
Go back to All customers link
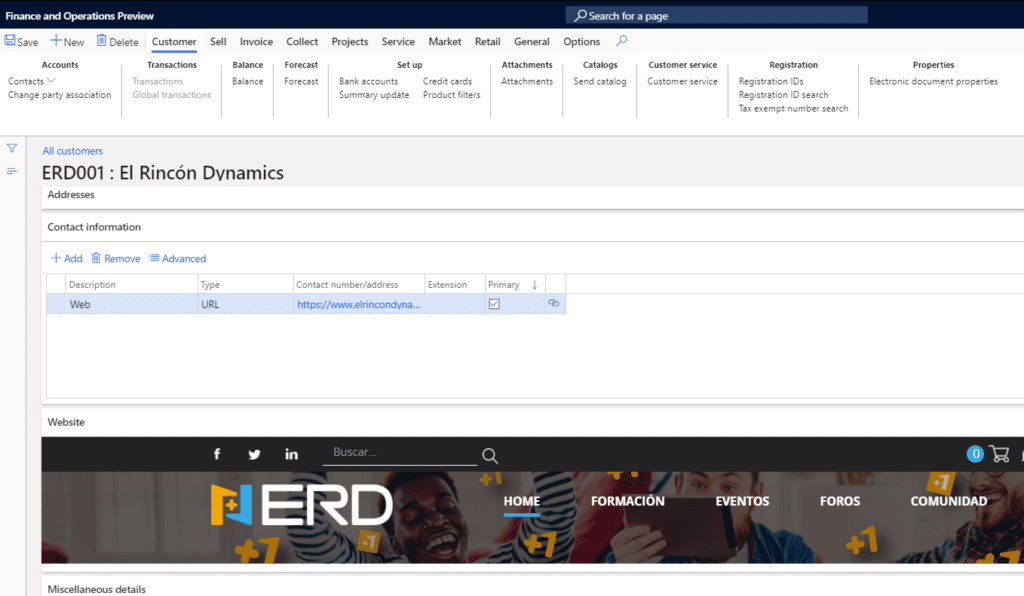[x=72, y=151]
